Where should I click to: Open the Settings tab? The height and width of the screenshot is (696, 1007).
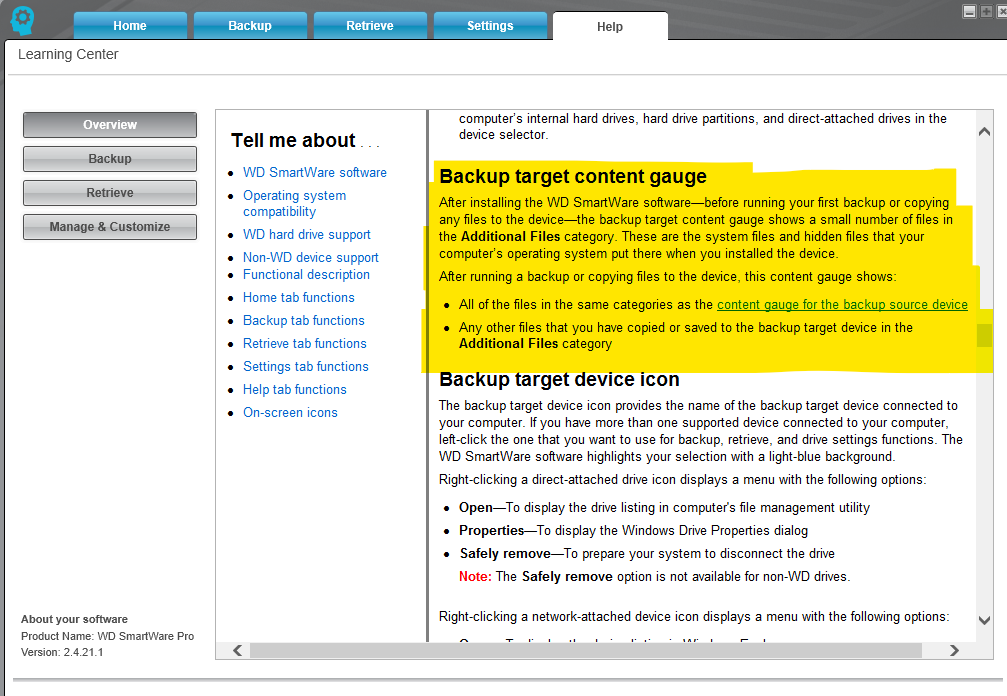[x=490, y=26]
